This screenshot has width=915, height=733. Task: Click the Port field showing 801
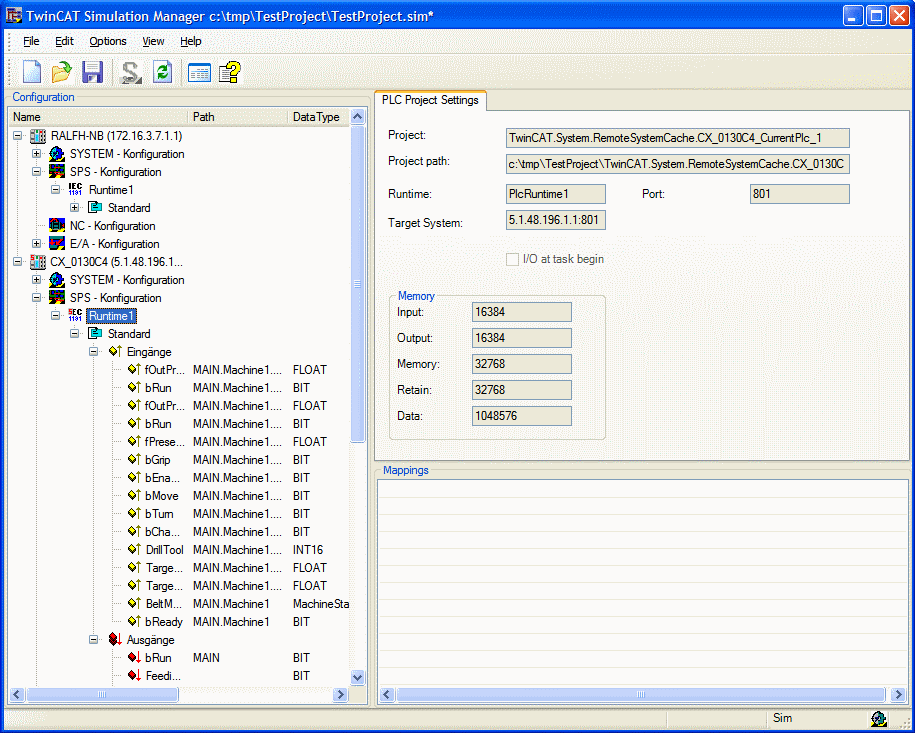click(x=799, y=194)
